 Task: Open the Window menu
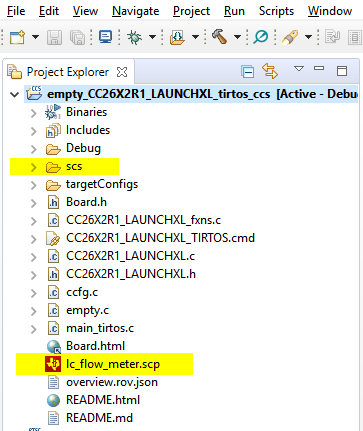coord(330,11)
